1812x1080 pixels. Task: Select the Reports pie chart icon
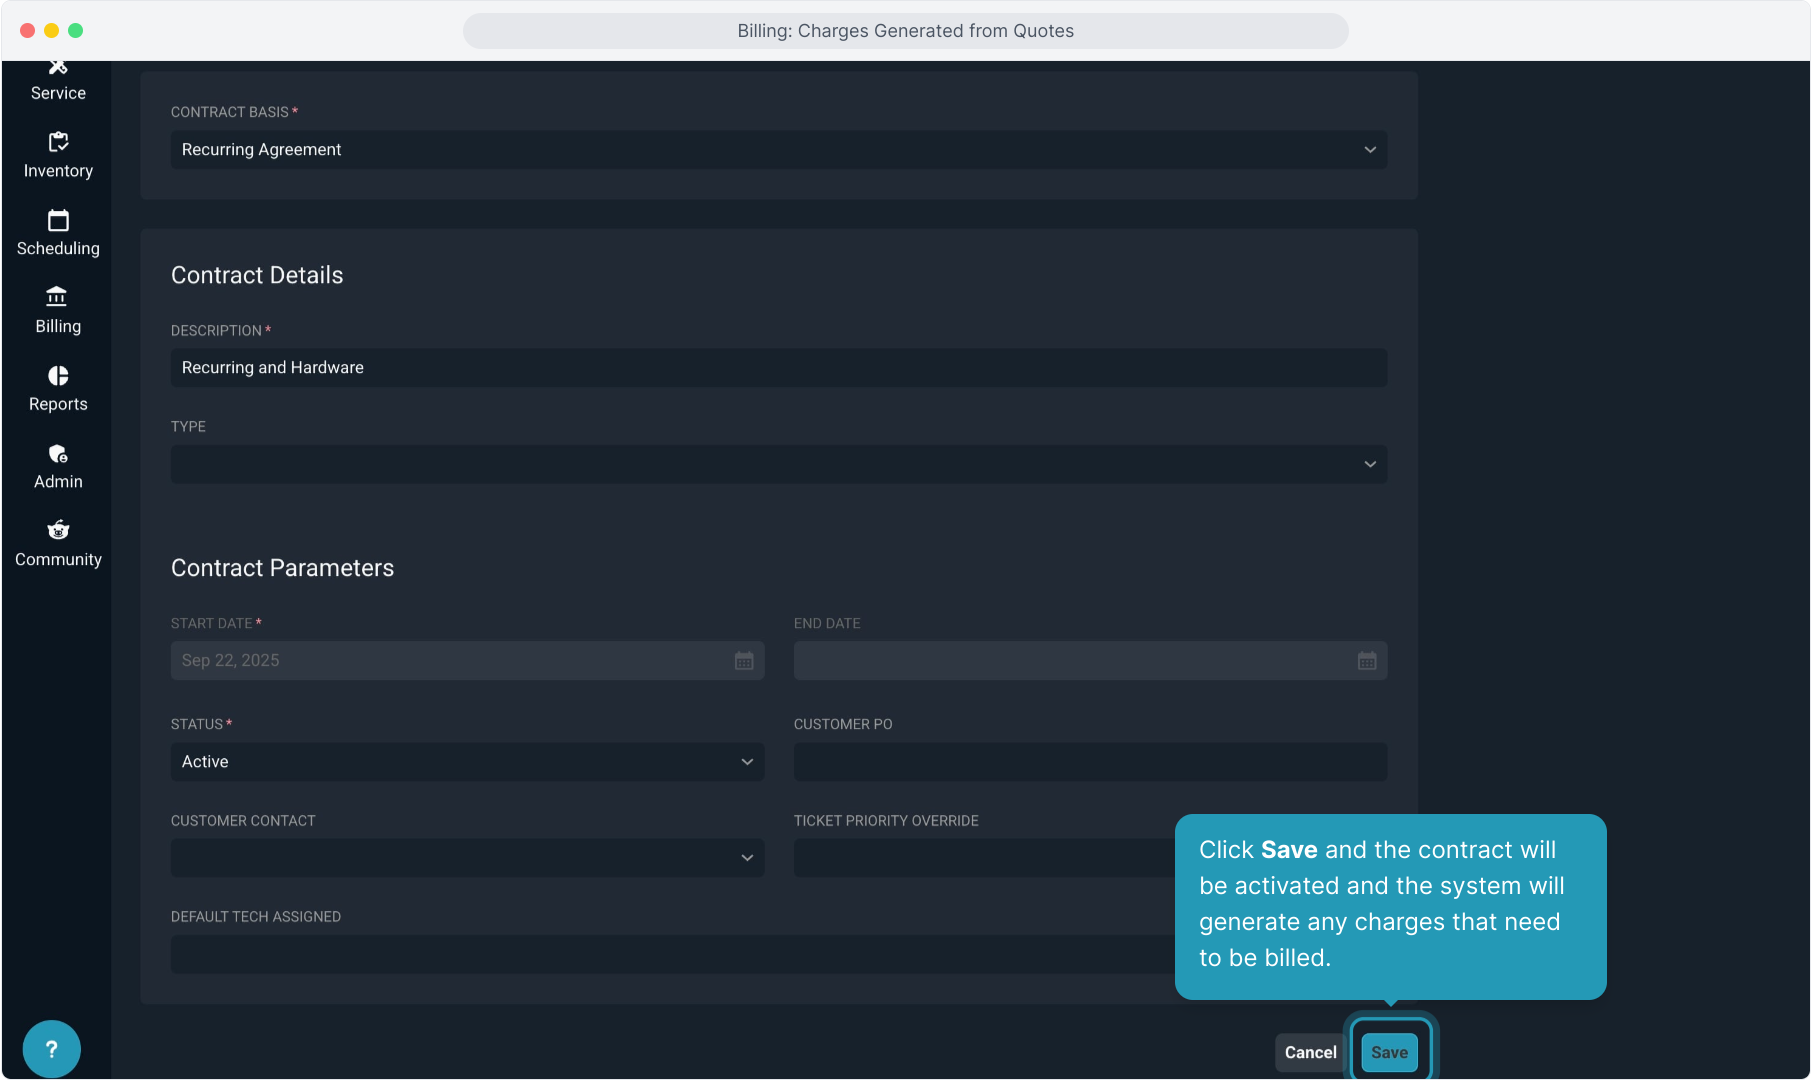[x=58, y=376]
